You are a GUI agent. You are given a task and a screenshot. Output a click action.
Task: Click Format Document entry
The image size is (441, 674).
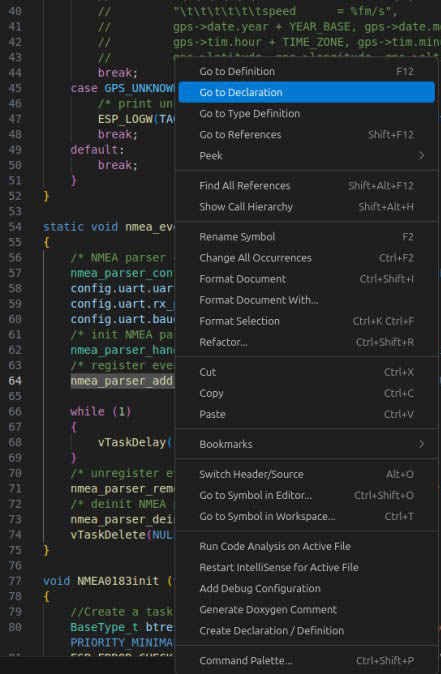(306, 279)
